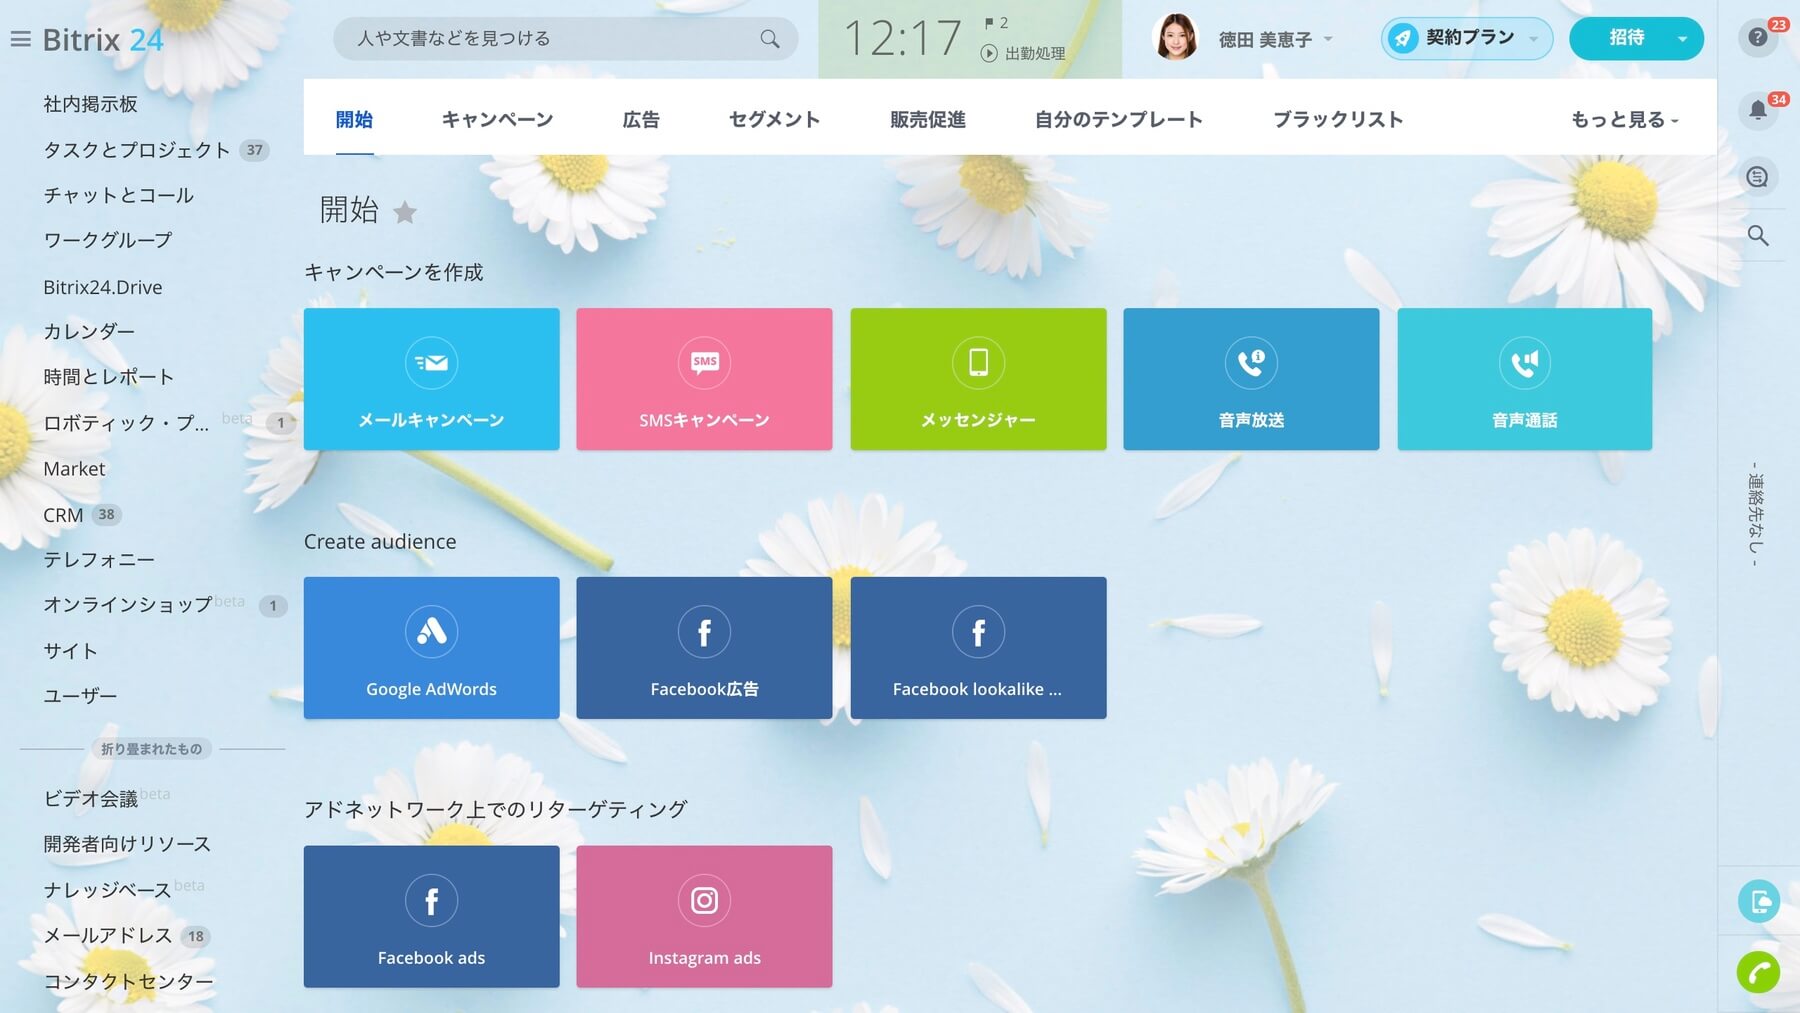Open the 広告 tab
The width and height of the screenshot is (1800, 1013).
[x=641, y=120]
